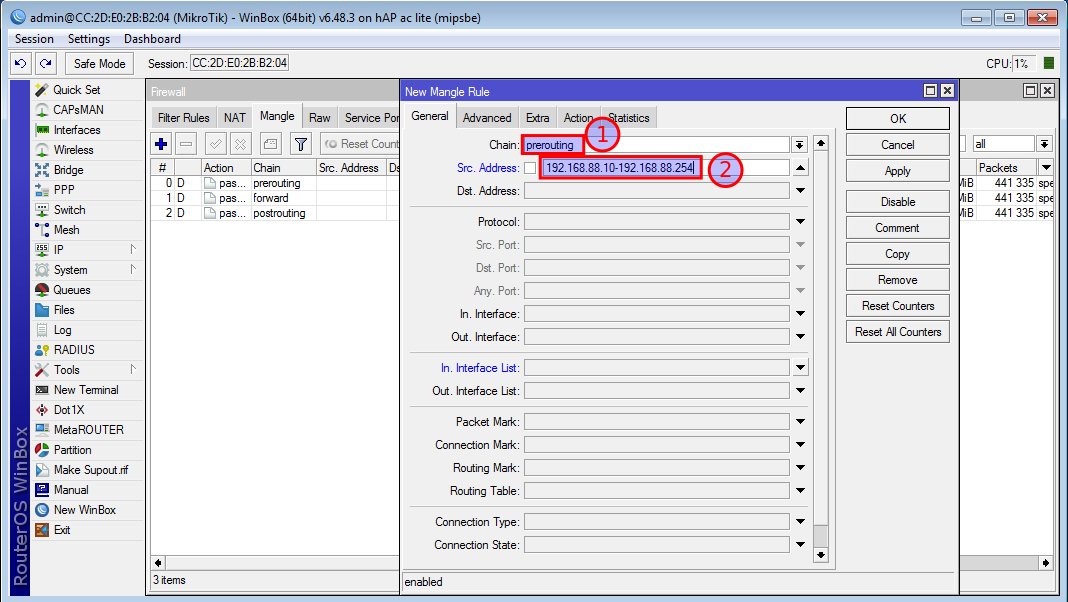Open Mesh in the sidebar
The height and width of the screenshot is (602, 1068).
pos(66,229)
